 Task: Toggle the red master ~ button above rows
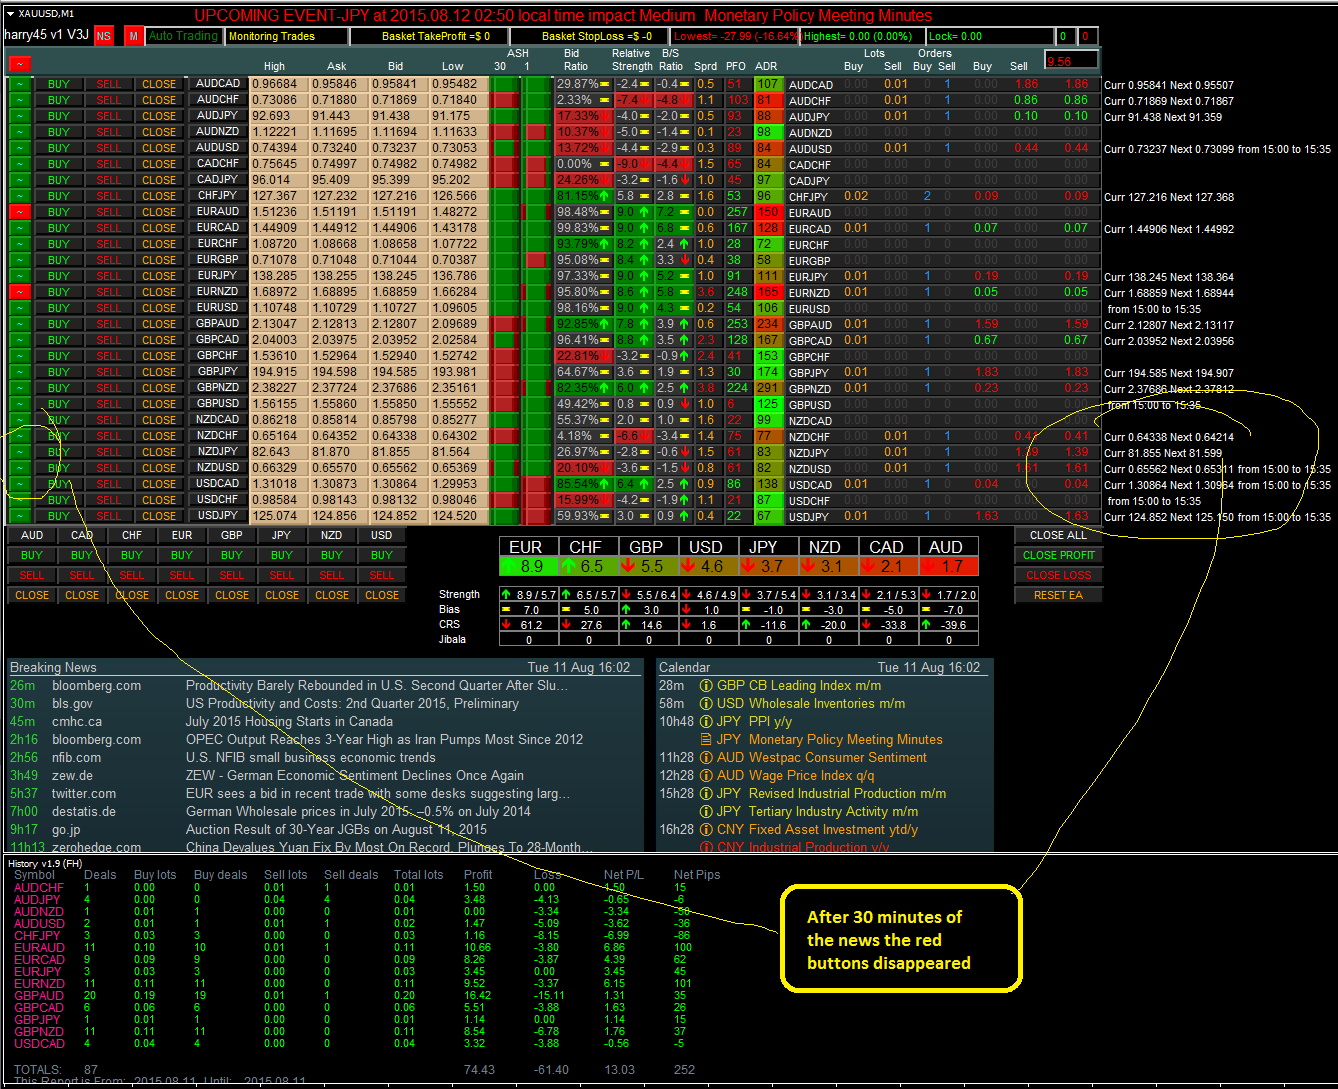coord(19,63)
